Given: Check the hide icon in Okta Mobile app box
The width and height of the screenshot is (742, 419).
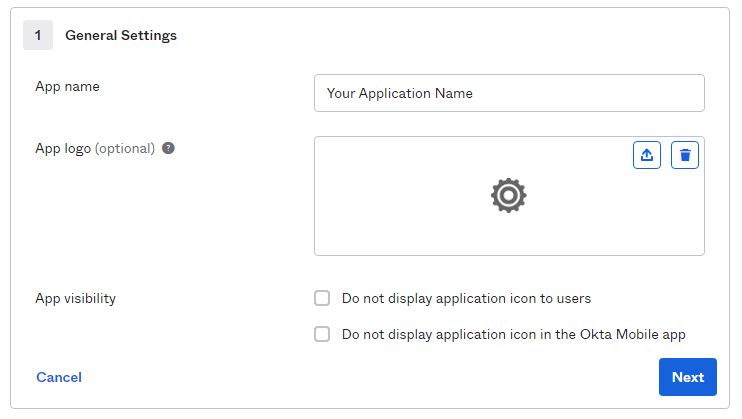Looking at the screenshot, I should coord(322,334).
